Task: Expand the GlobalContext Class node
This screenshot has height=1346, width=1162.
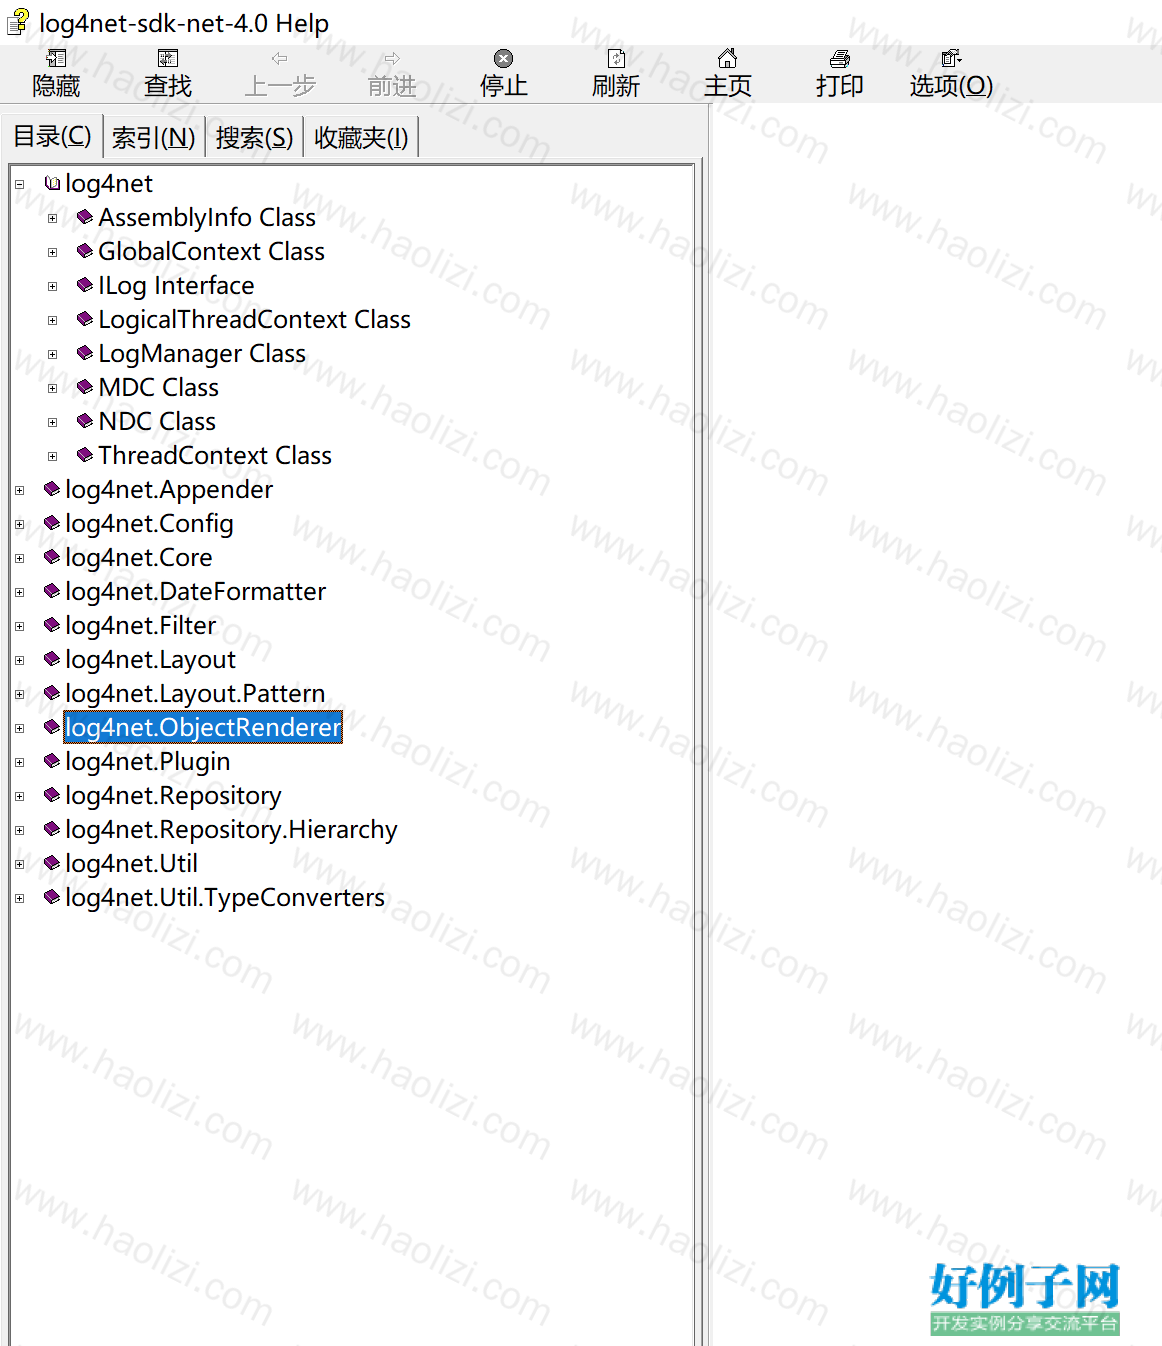Action: (x=52, y=252)
